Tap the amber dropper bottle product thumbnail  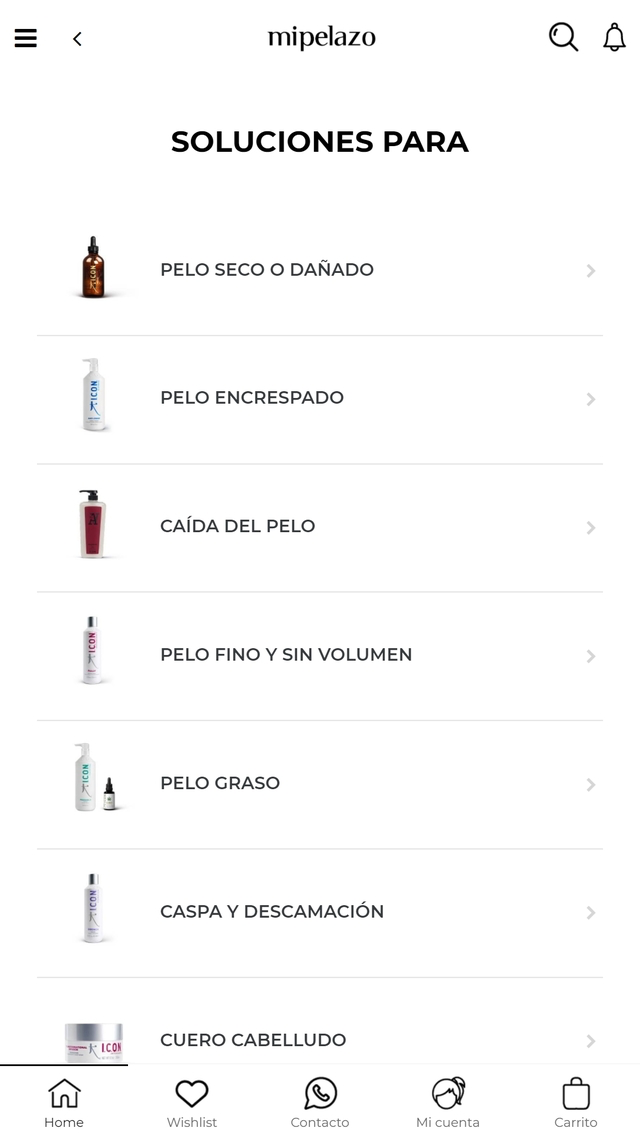[x=95, y=269]
